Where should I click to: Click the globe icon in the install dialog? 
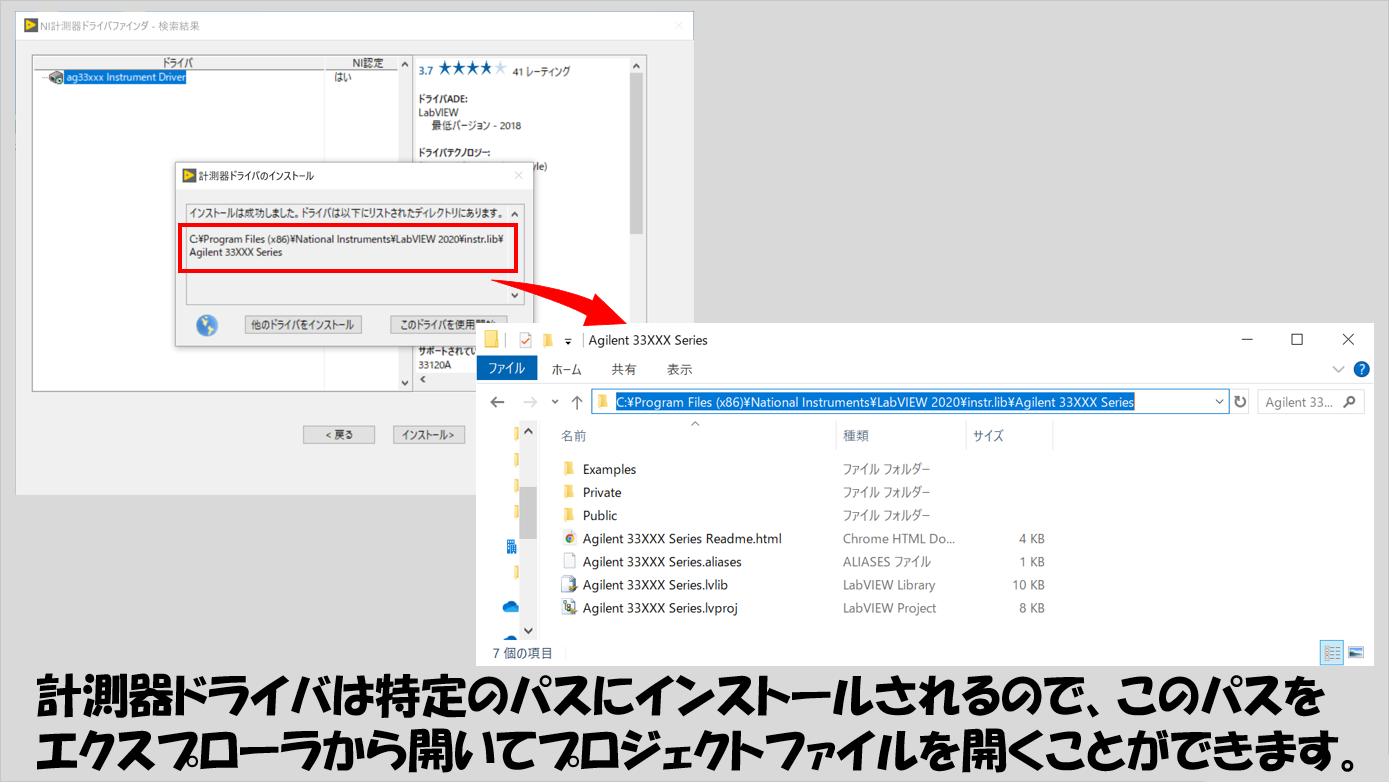(207, 325)
